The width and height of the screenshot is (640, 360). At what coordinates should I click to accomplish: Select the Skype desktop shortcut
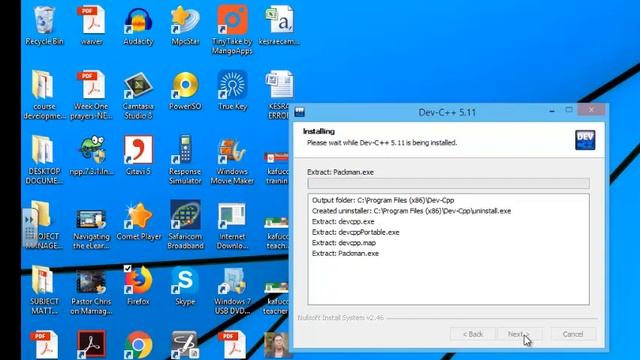pyautogui.click(x=185, y=286)
